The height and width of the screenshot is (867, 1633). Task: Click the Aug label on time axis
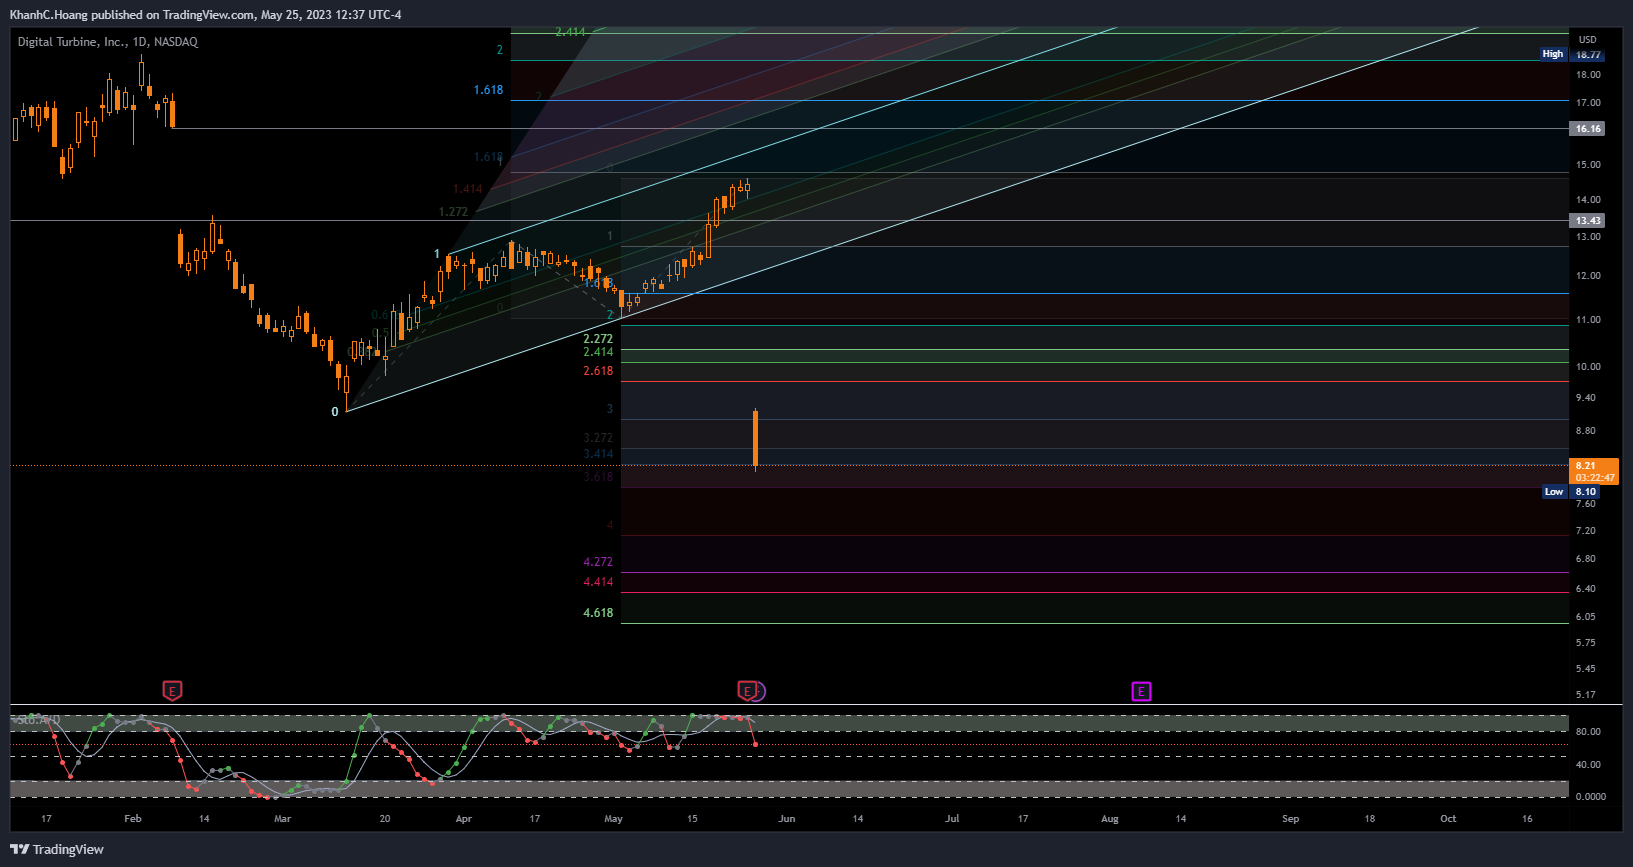(x=1110, y=818)
